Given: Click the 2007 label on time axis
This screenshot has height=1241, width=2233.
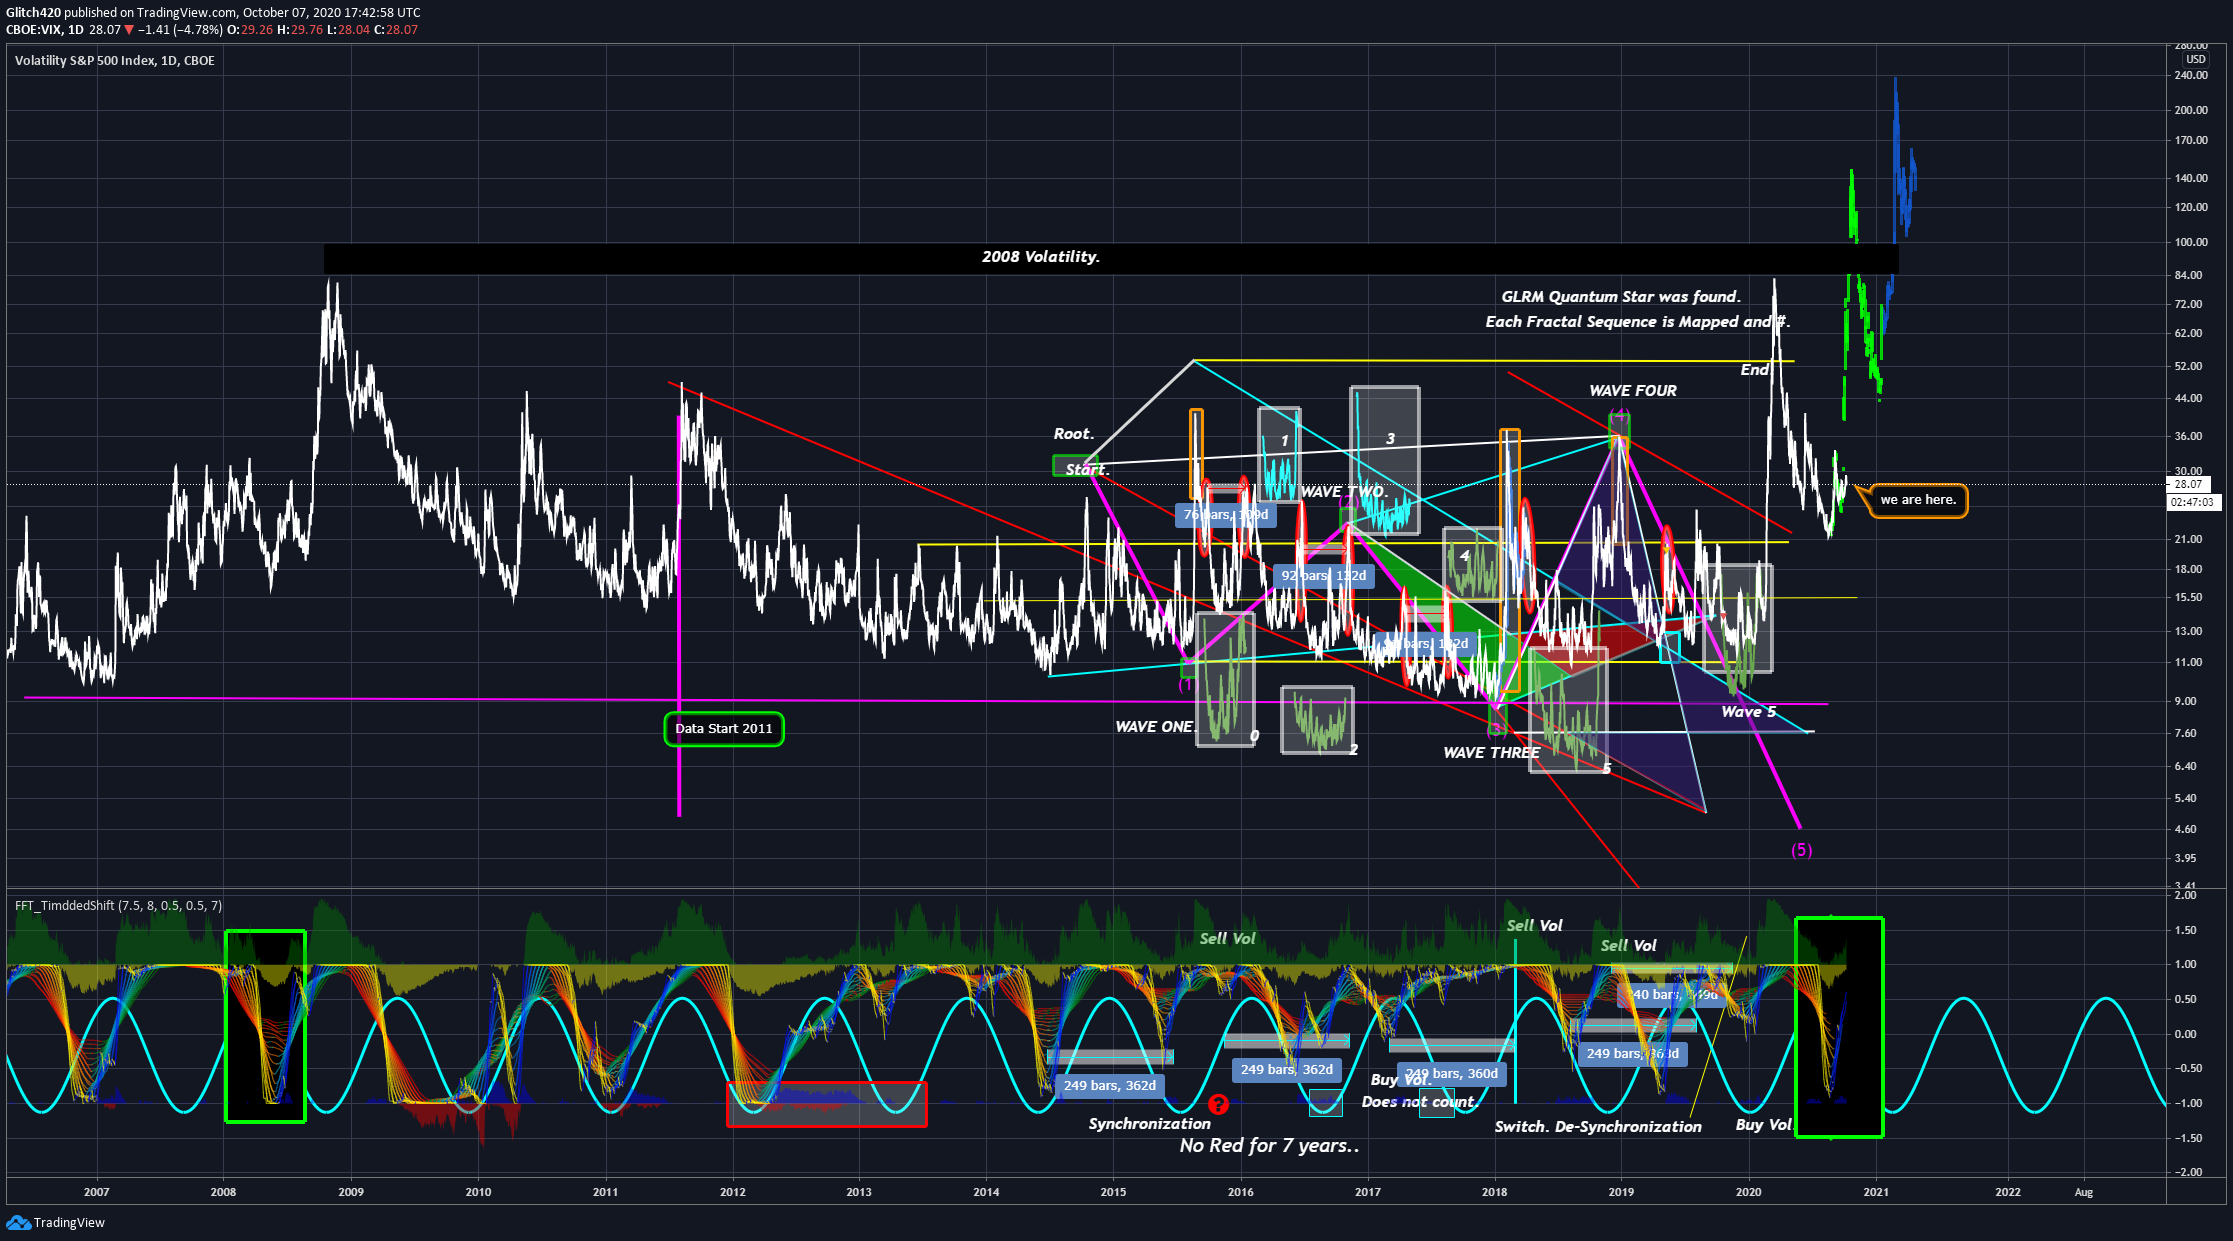Looking at the screenshot, I should (x=96, y=1192).
